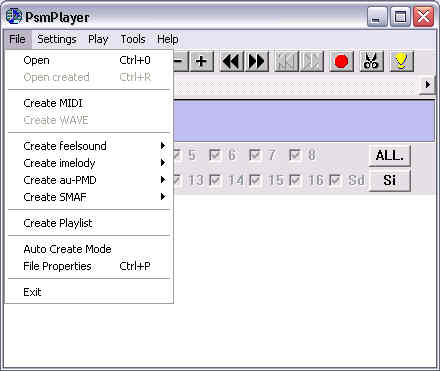Open the File menu
Screen dimensions: 440x371
(17, 39)
